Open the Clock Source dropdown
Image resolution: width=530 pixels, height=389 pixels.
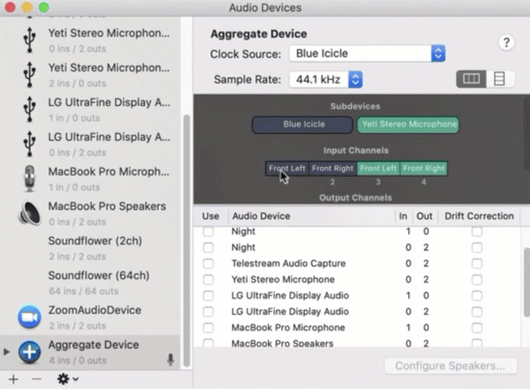[367, 53]
